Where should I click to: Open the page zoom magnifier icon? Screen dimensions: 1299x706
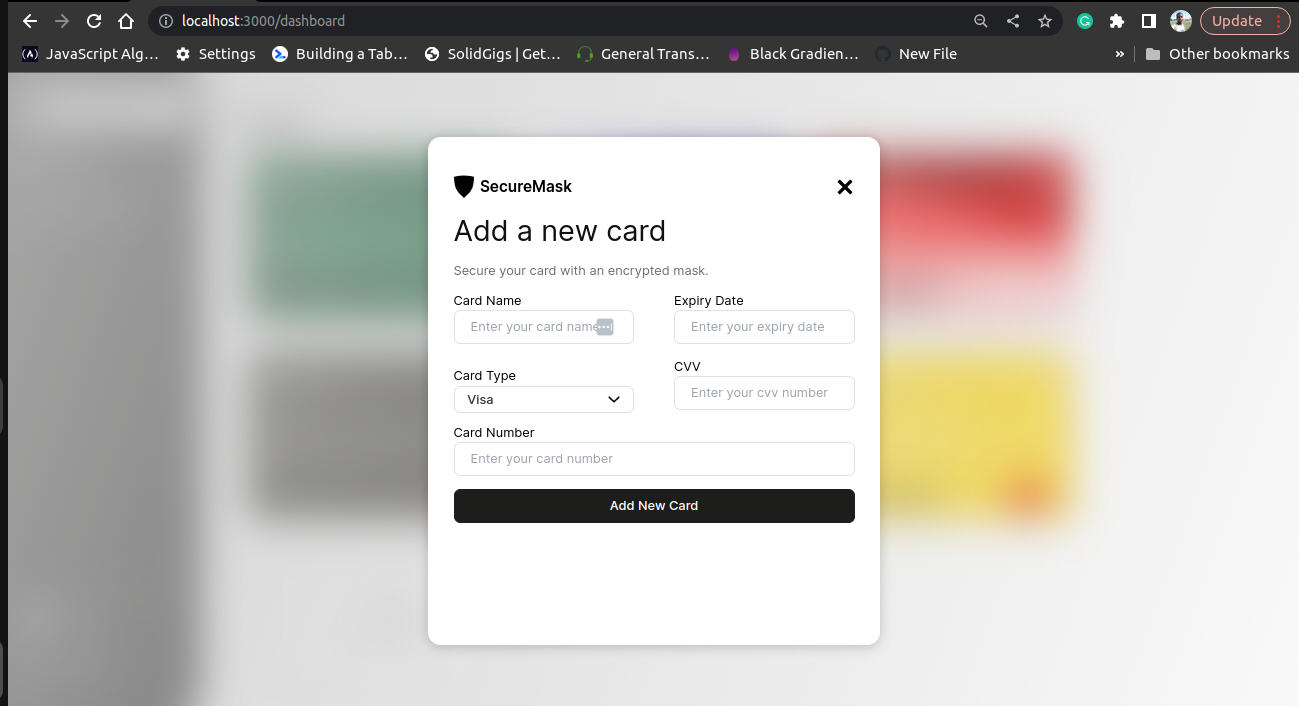981,21
